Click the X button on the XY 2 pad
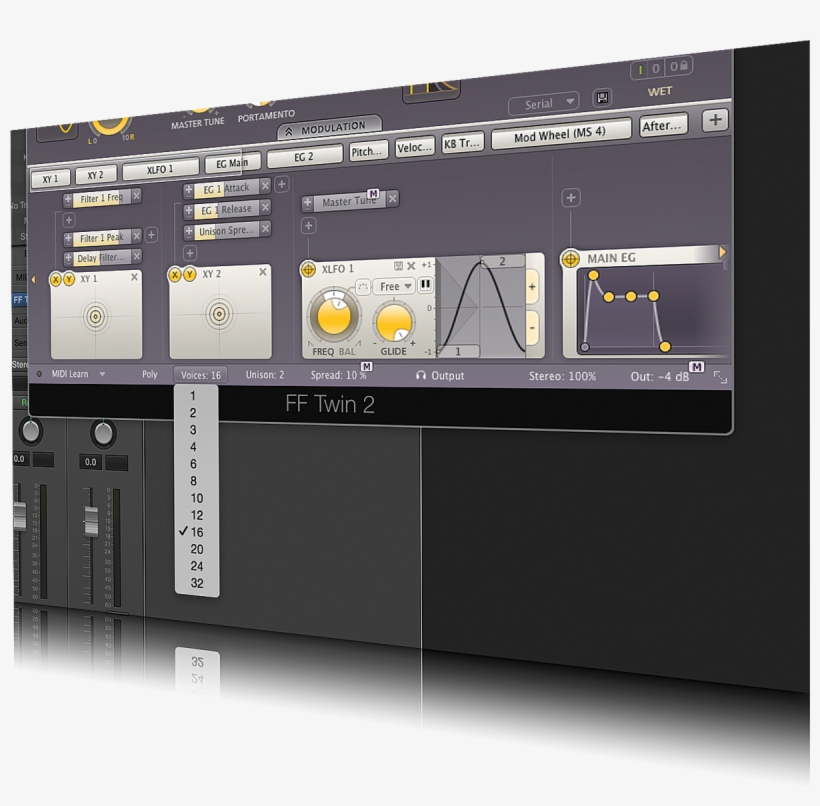Image resolution: width=820 pixels, height=806 pixels. pos(175,275)
